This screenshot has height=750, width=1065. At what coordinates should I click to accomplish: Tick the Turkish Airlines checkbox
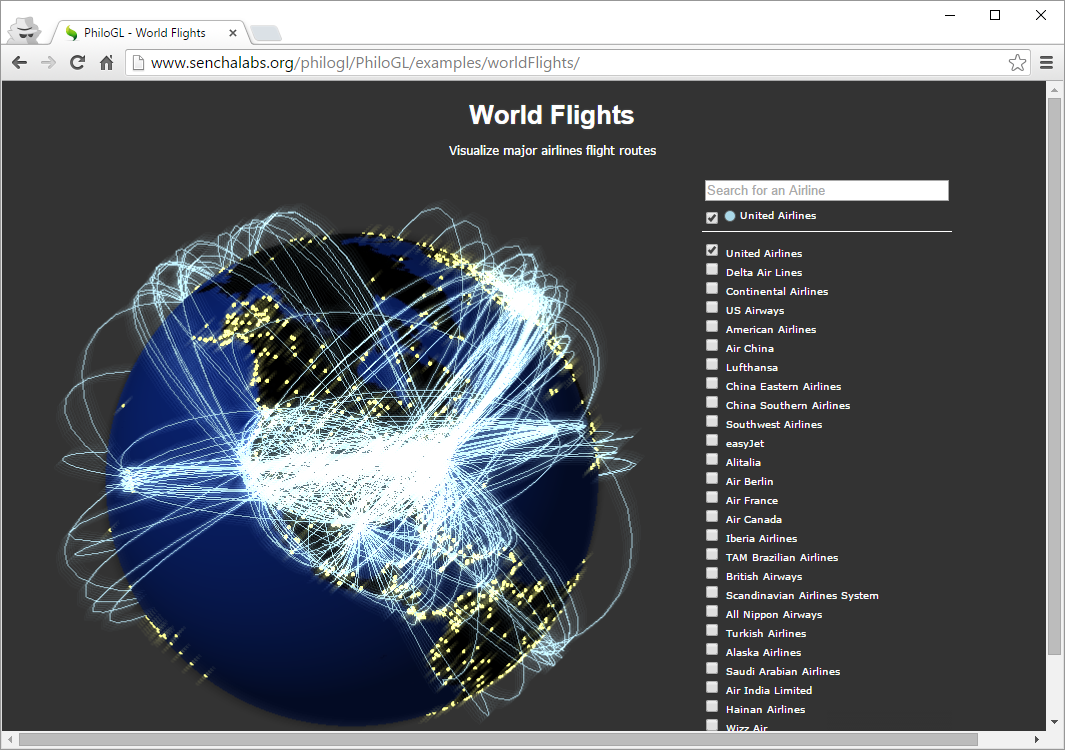[x=712, y=631]
